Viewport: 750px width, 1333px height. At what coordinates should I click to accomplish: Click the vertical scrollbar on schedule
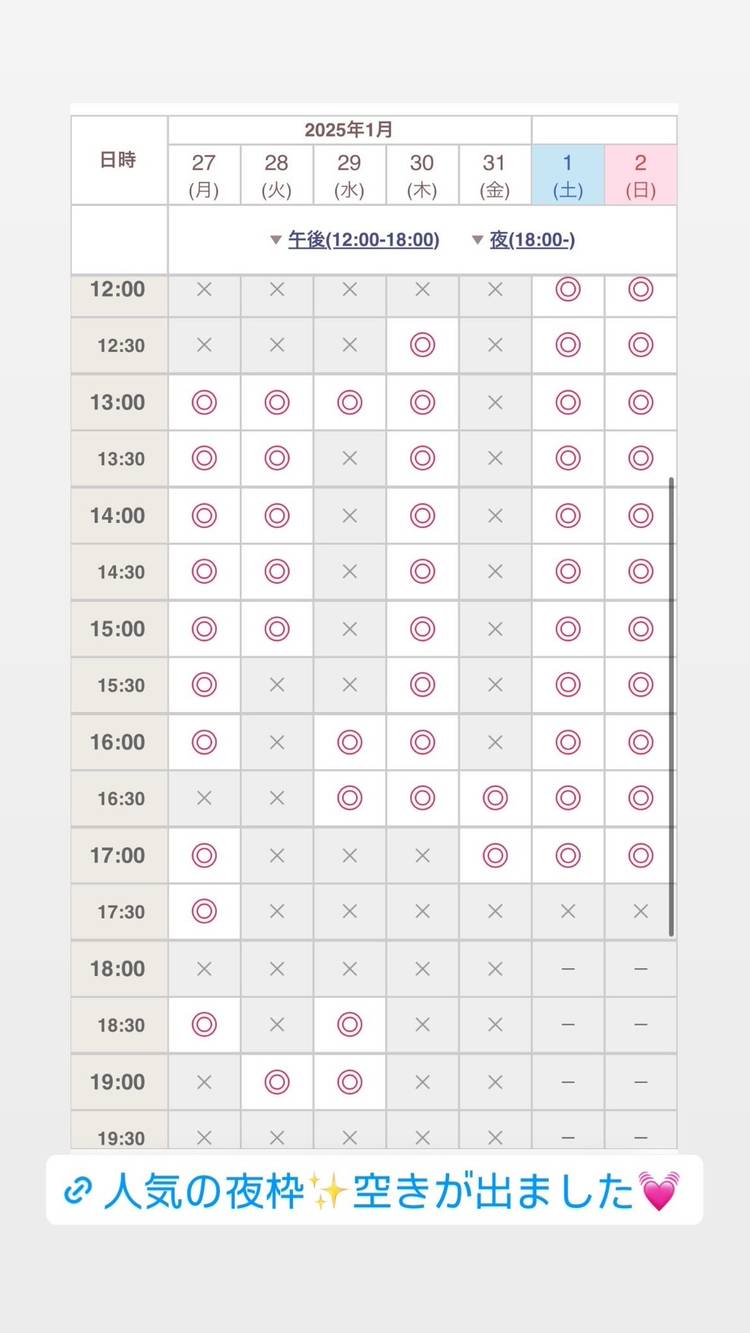tap(672, 706)
